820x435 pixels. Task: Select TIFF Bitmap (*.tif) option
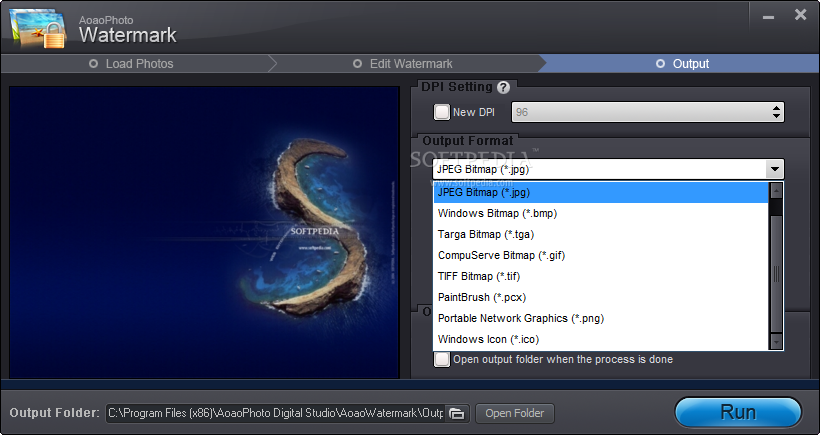point(601,276)
